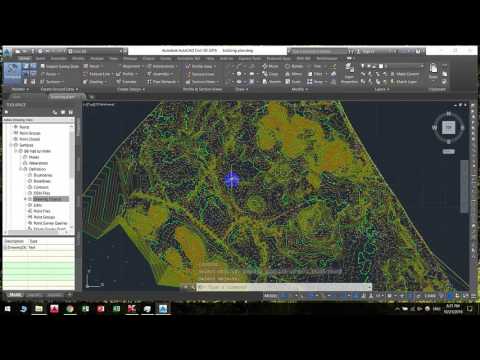Open the Layer Properties manager
The image size is (480, 360).
(349, 73)
